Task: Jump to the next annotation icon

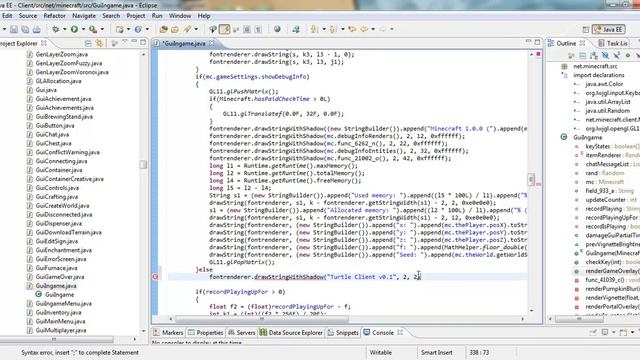Action: [314, 29]
